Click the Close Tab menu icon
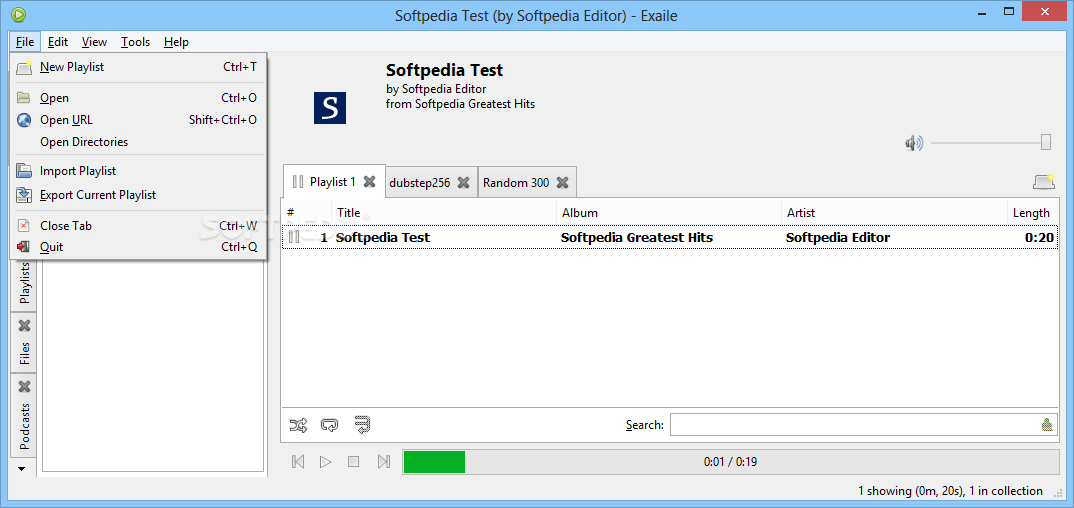 pos(24,225)
